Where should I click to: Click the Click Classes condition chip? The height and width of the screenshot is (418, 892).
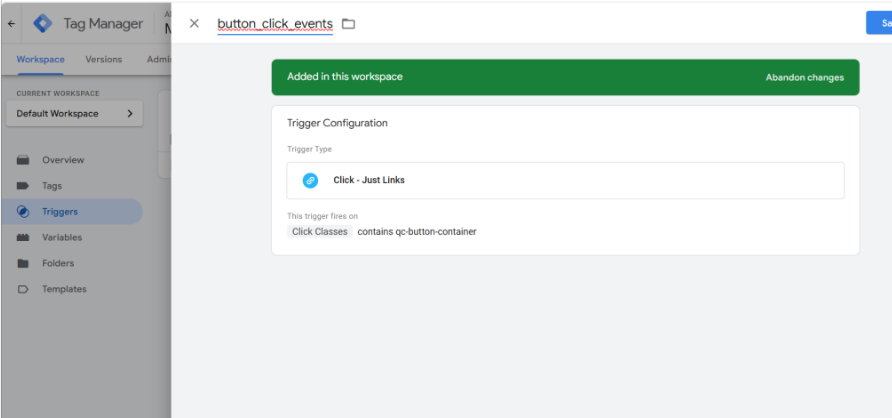coord(319,231)
